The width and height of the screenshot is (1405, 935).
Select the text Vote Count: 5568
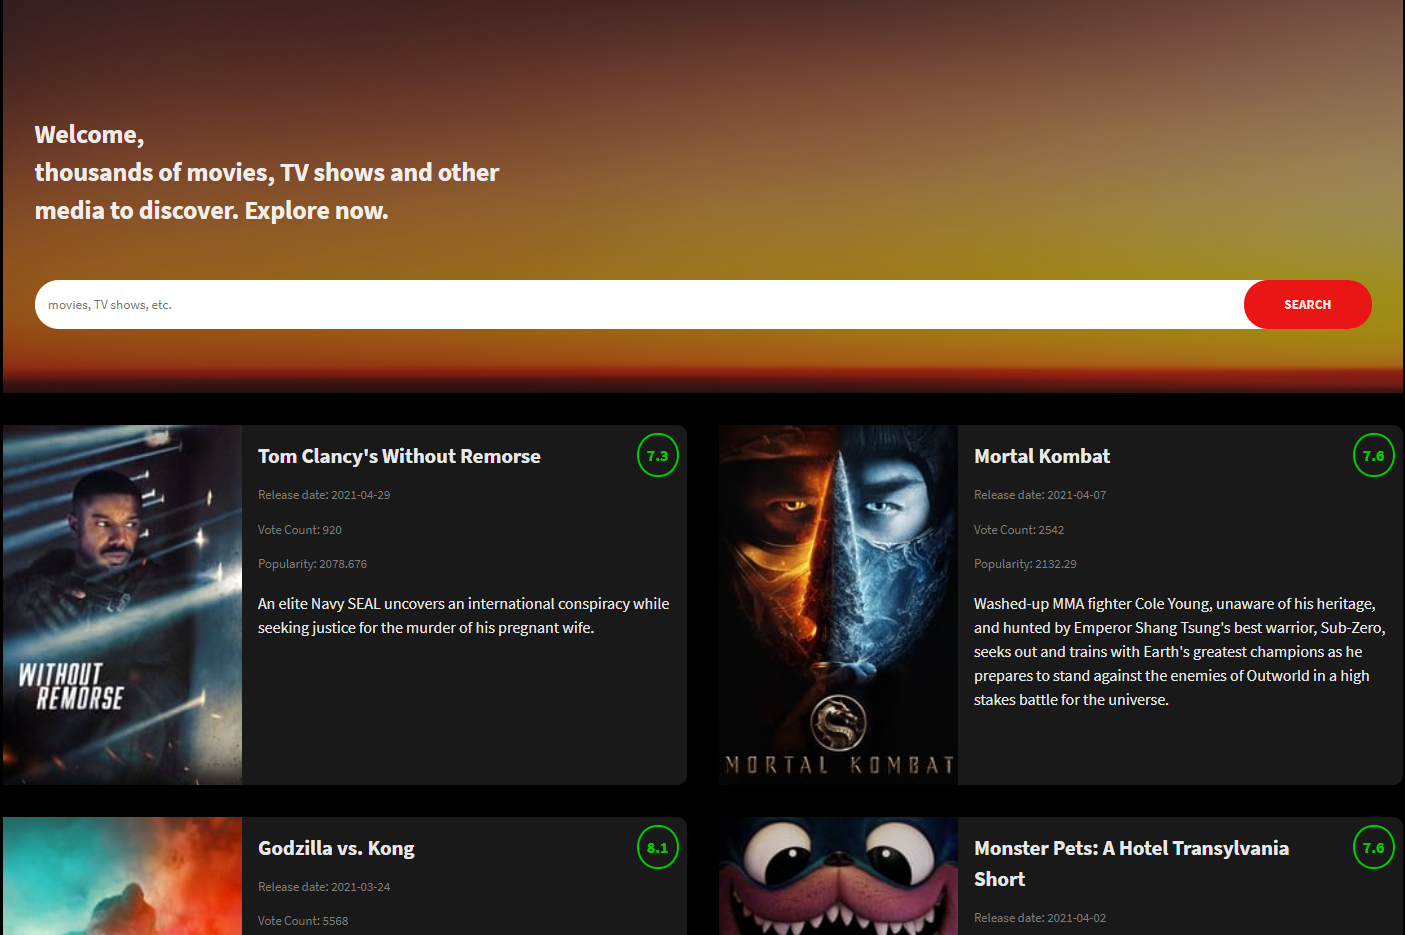303,921
